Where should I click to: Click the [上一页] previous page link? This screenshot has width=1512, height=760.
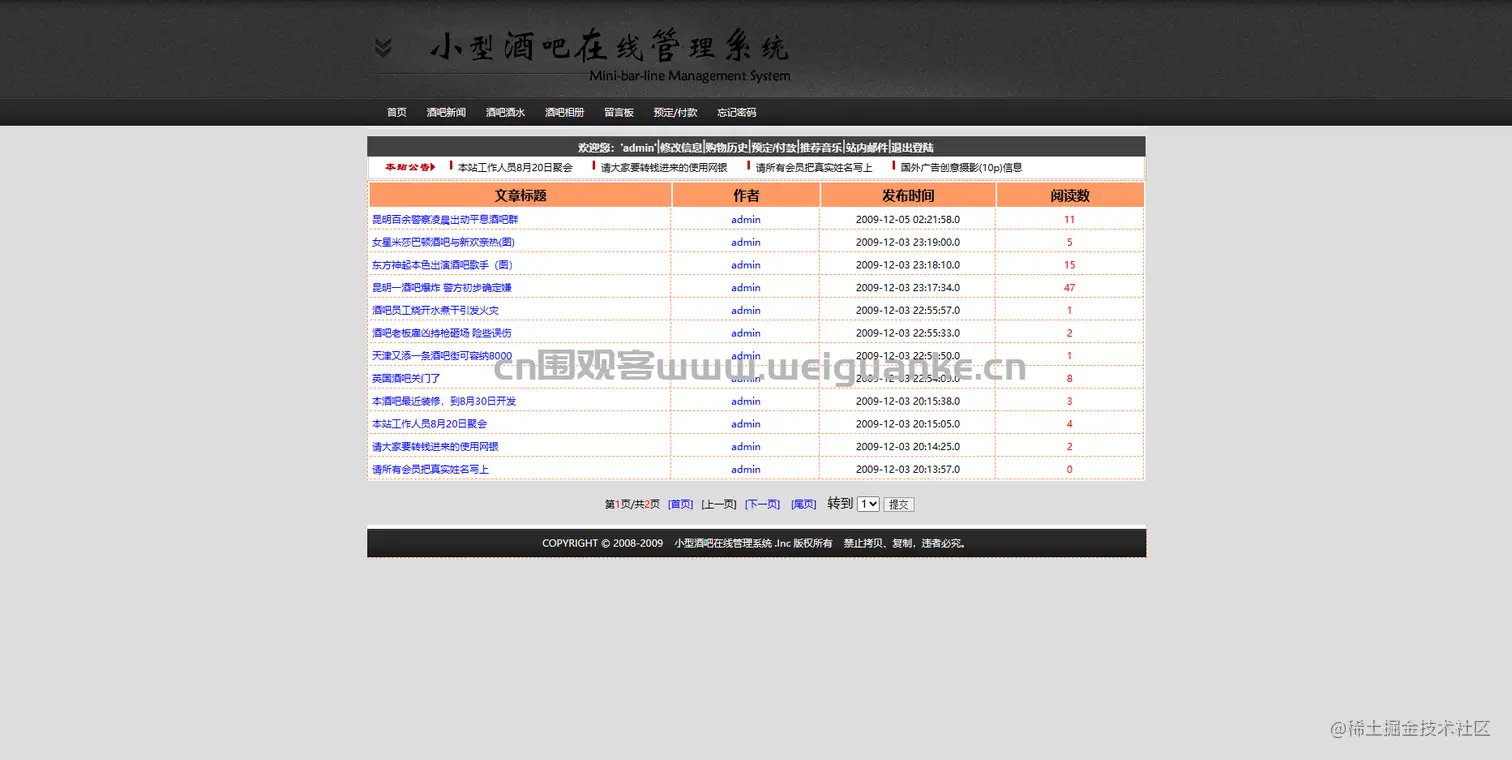(x=719, y=504)
